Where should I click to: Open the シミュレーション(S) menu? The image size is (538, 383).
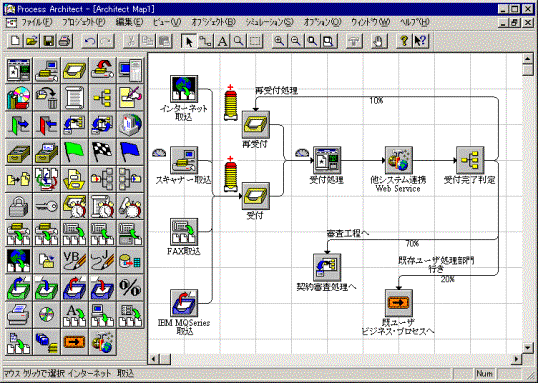pyautogui.click(x=269, y=22)
